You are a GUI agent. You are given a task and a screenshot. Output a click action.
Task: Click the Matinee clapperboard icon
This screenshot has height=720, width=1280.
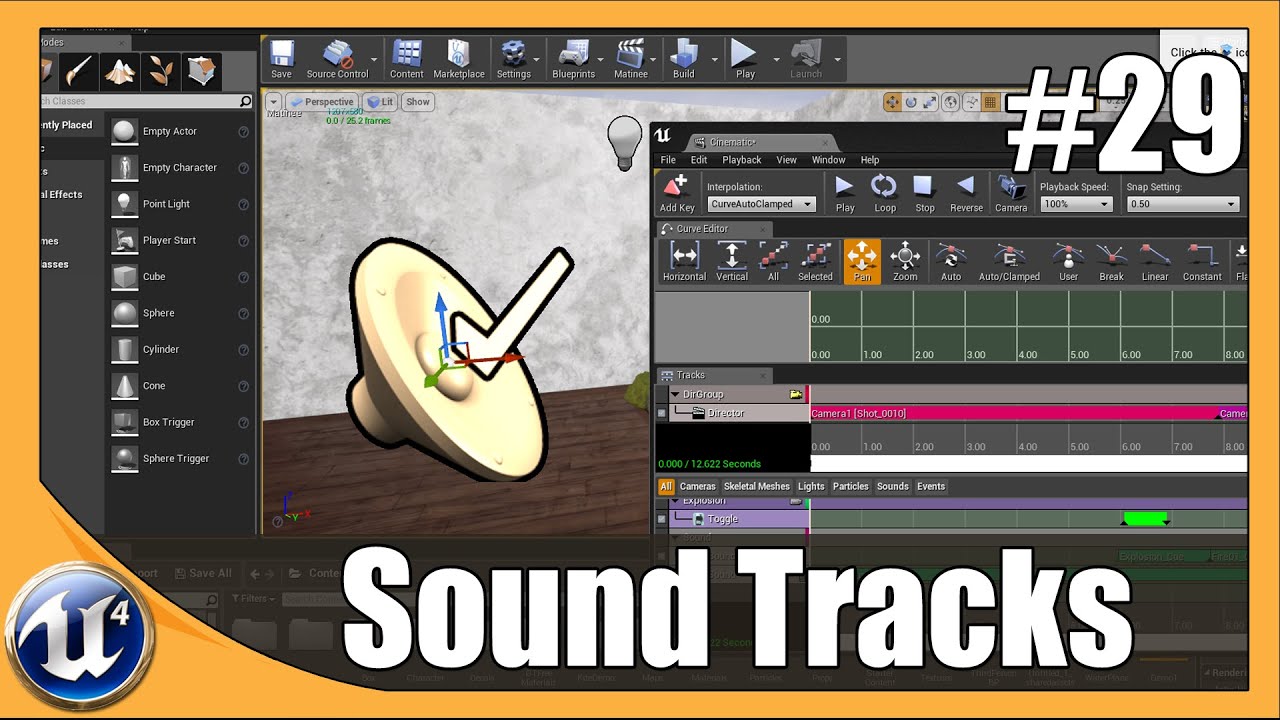click(x=630, y=59)
